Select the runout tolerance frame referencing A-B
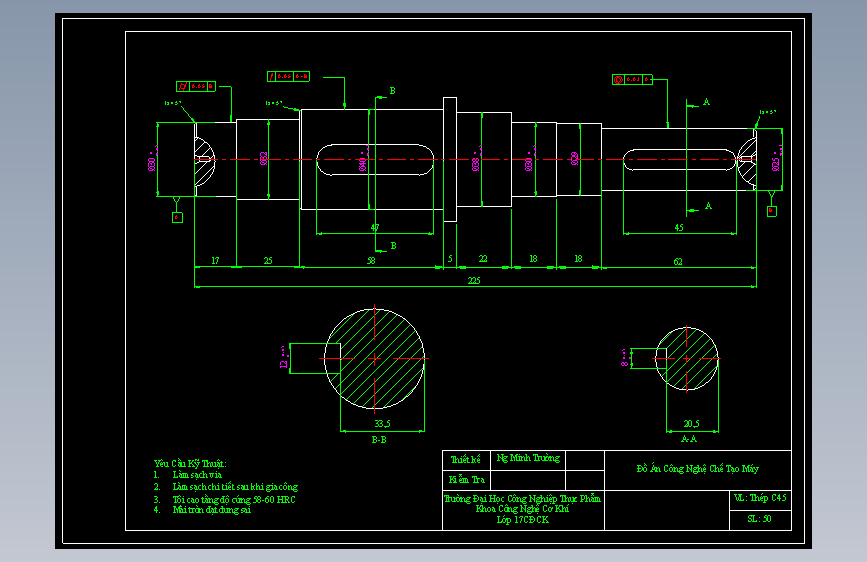Screen dimensions: 867x562 [288, 76]
